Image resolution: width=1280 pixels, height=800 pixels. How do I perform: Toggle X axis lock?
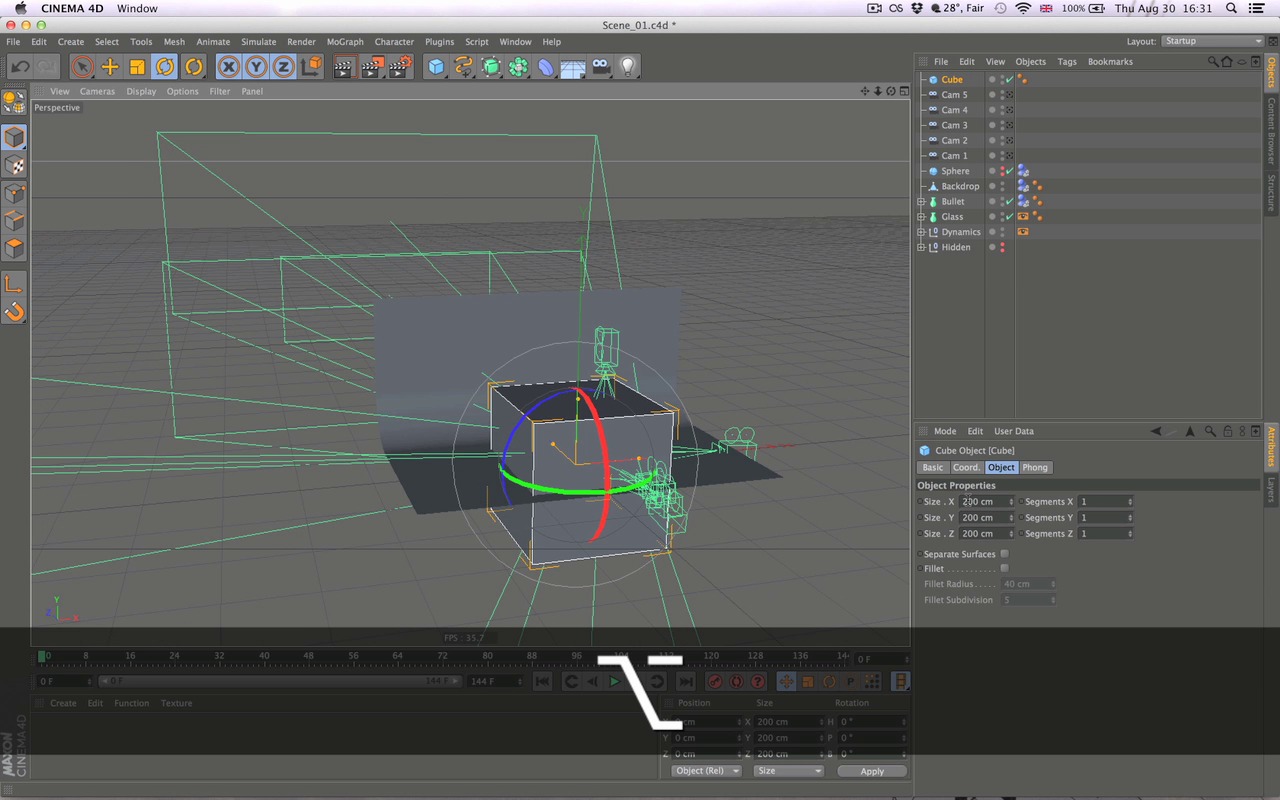229,67
